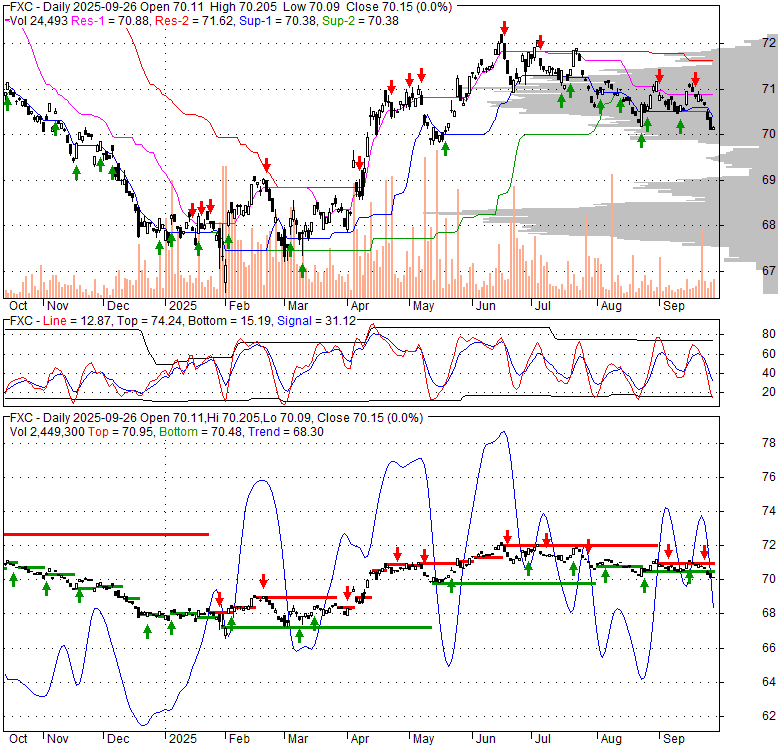Click the 40 level on the oscillator axis
780x745 pixels.
[x=769, y=373]
